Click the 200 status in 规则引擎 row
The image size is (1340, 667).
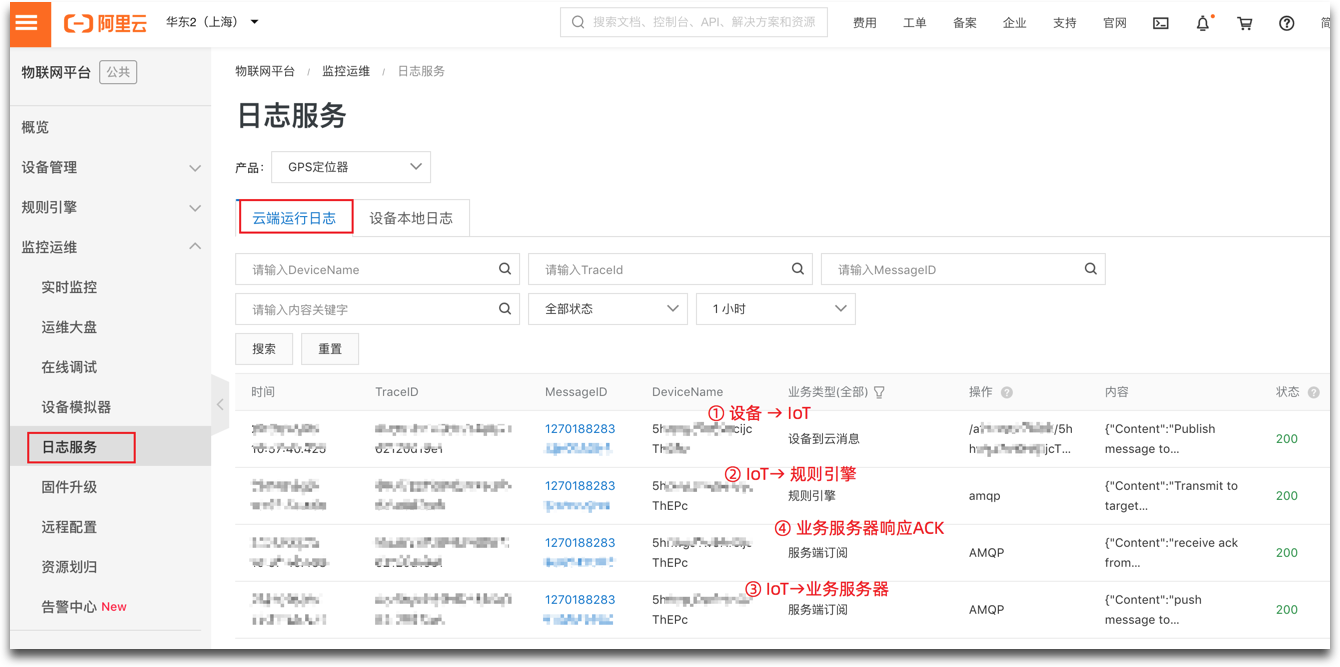[x=1287, y=496]
